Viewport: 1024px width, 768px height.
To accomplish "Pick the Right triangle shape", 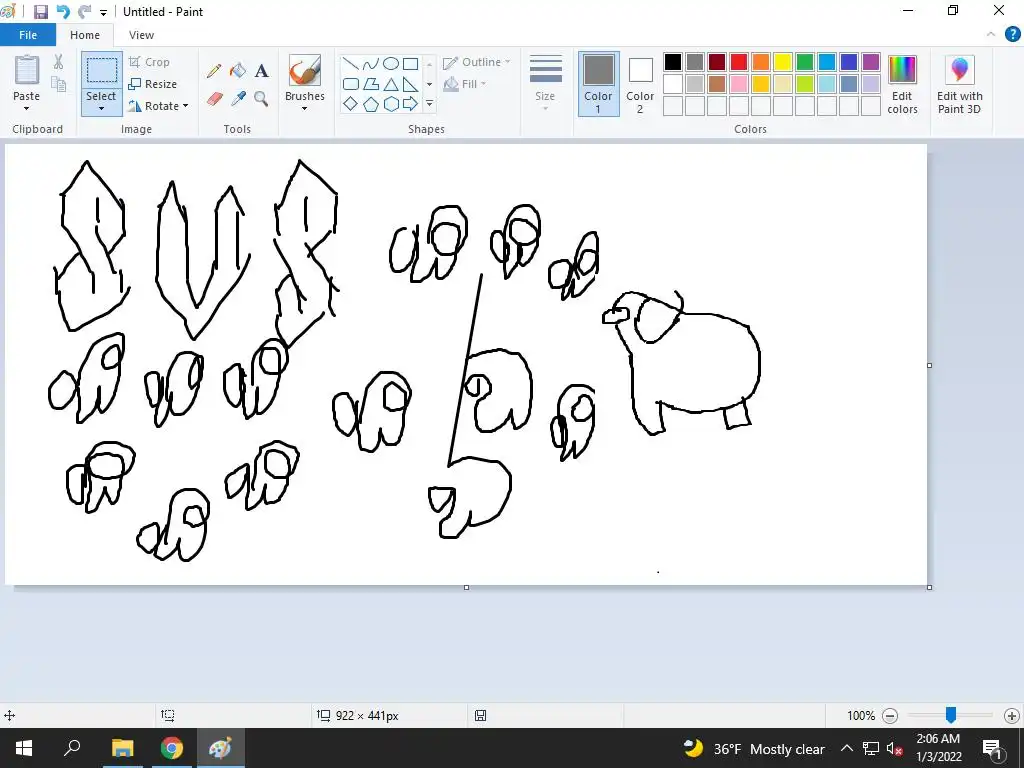I will click(x=411, y=84).
